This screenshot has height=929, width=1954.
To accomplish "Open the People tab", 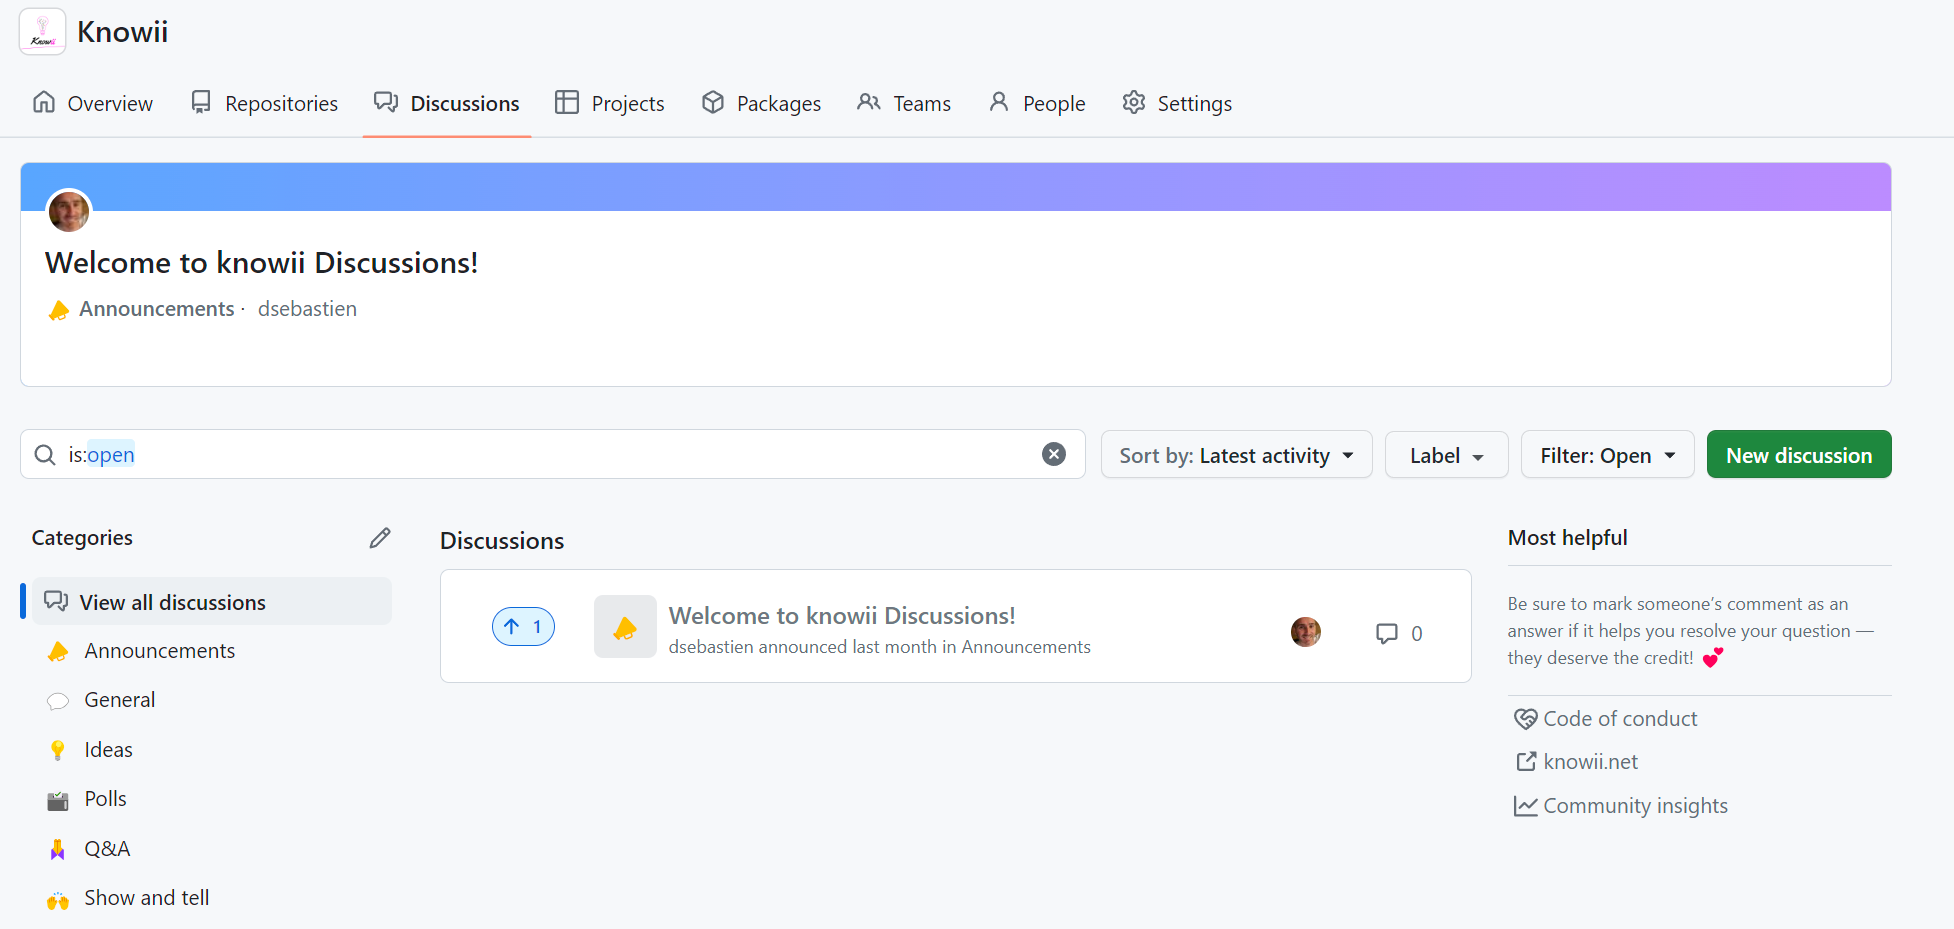I will [1037, 103].
